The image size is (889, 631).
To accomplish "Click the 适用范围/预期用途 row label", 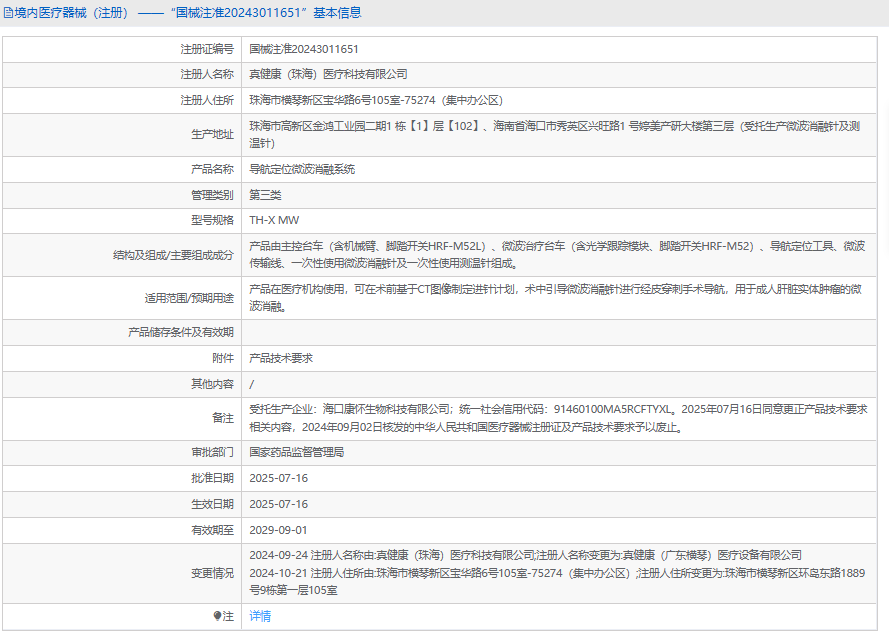I will pyautogui.click(x=189, y=298).
